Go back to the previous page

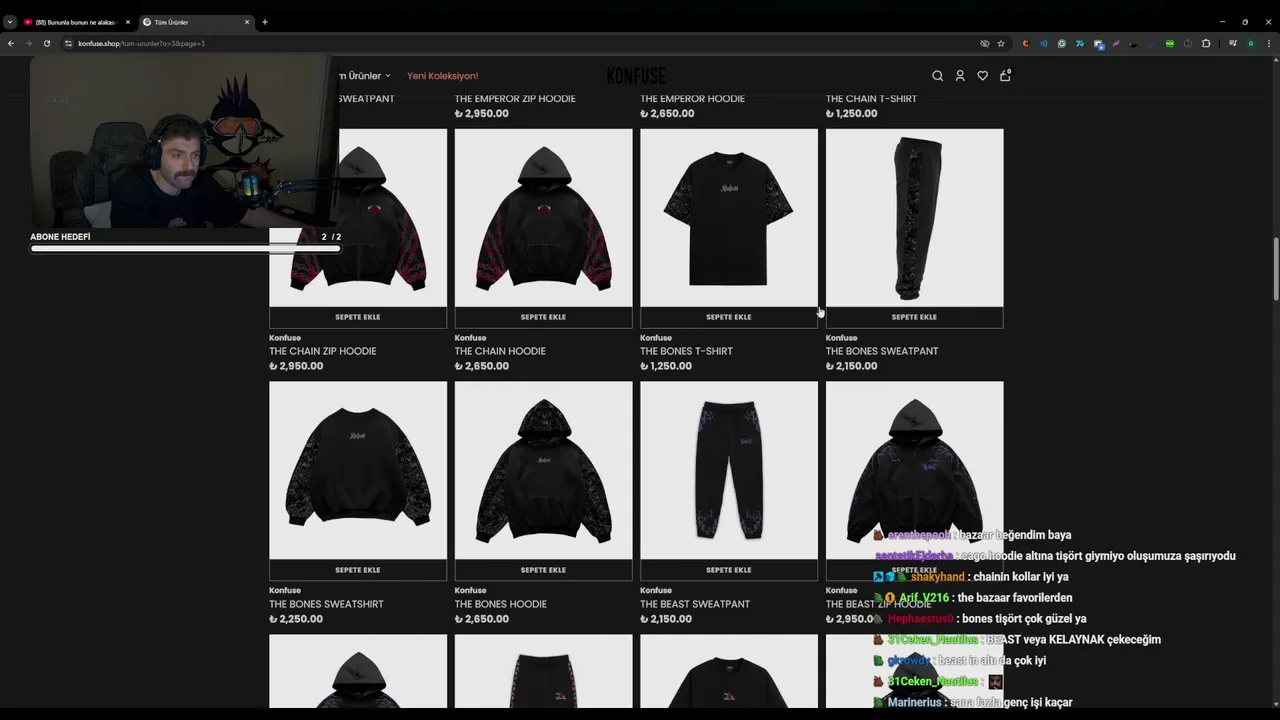pyautogui.click(x=10, y=43)
